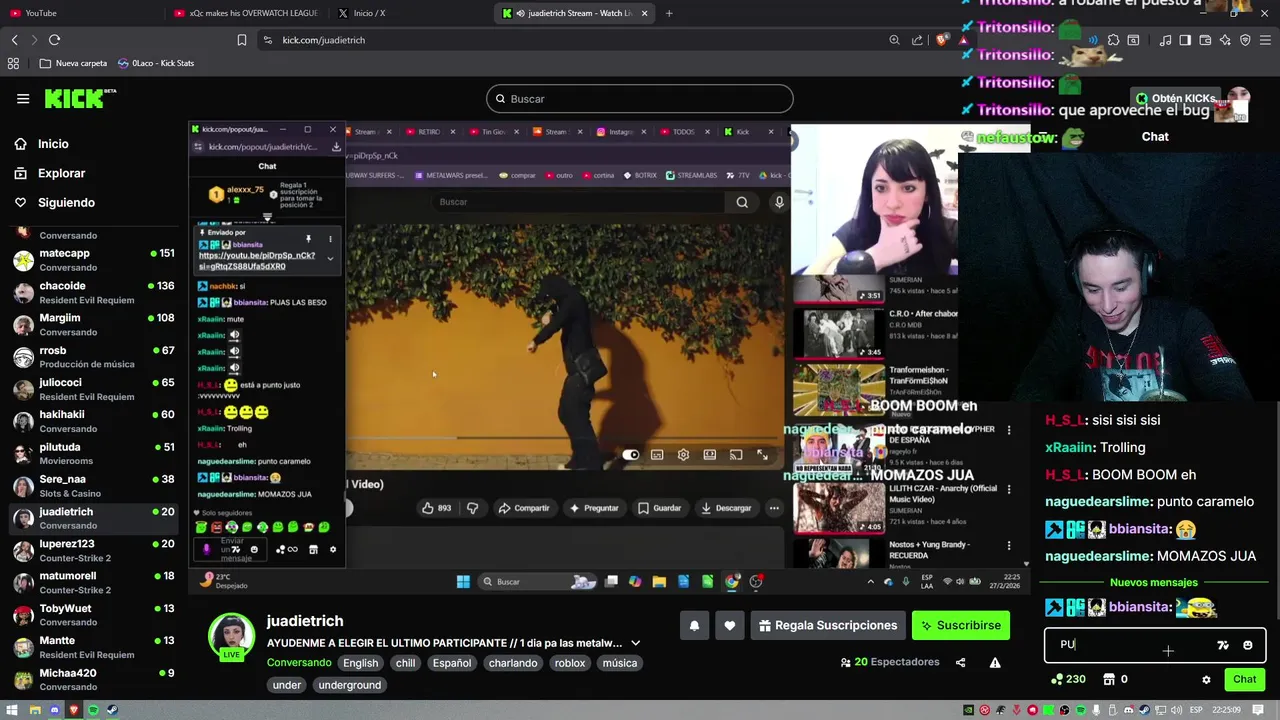Click the 230 channel points counter

1069,679
